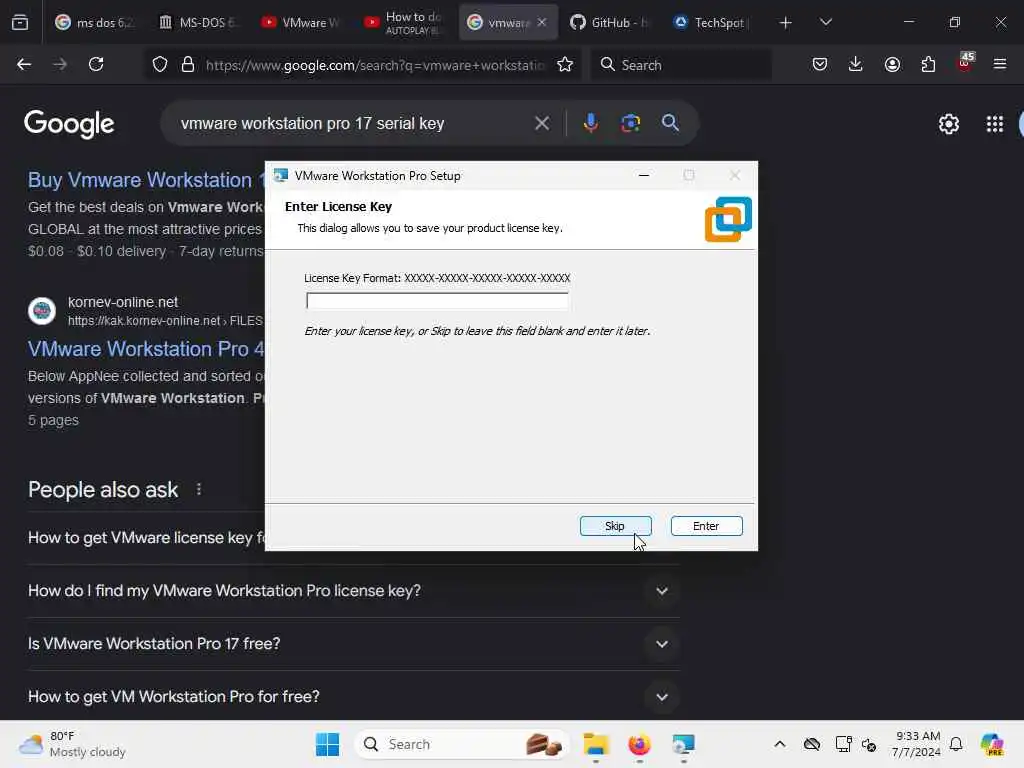Switch to GitHub tab

tap(611, 22)
